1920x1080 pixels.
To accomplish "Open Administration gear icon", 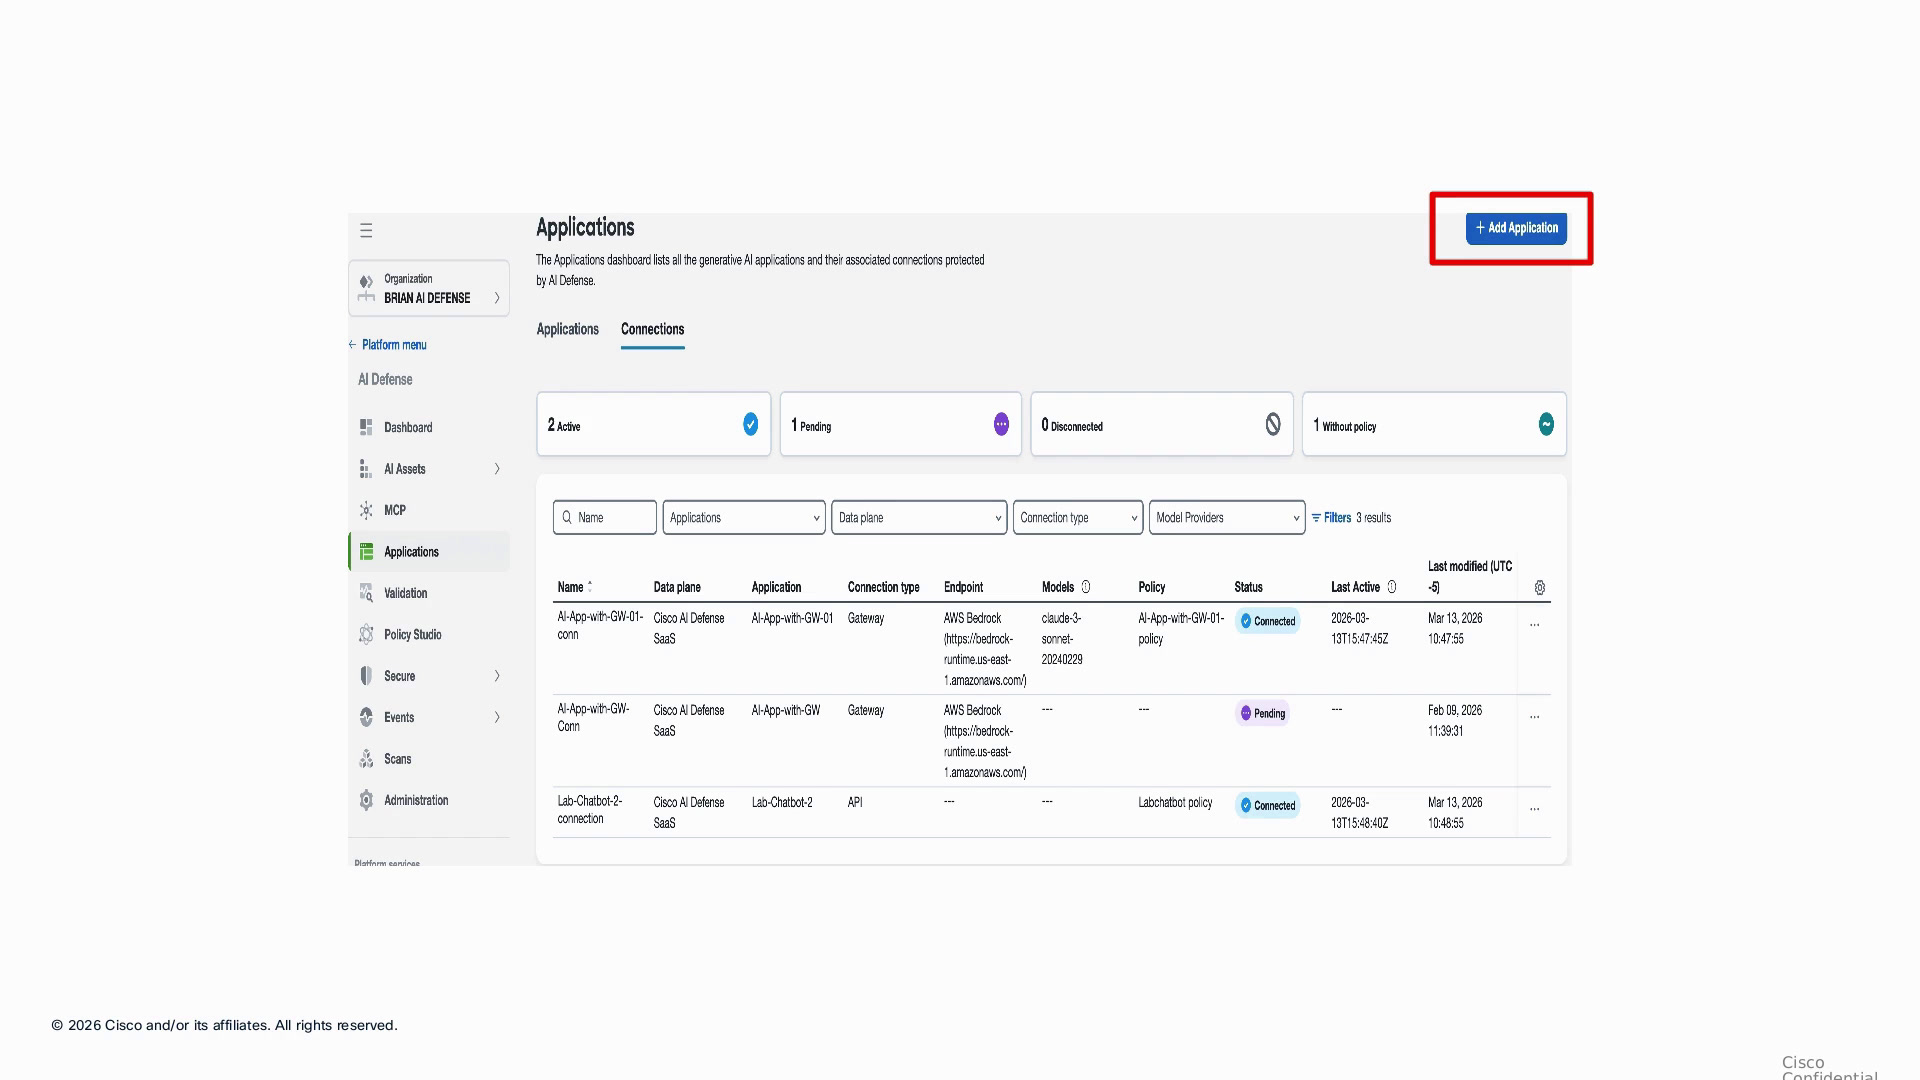I will (366, 800).
